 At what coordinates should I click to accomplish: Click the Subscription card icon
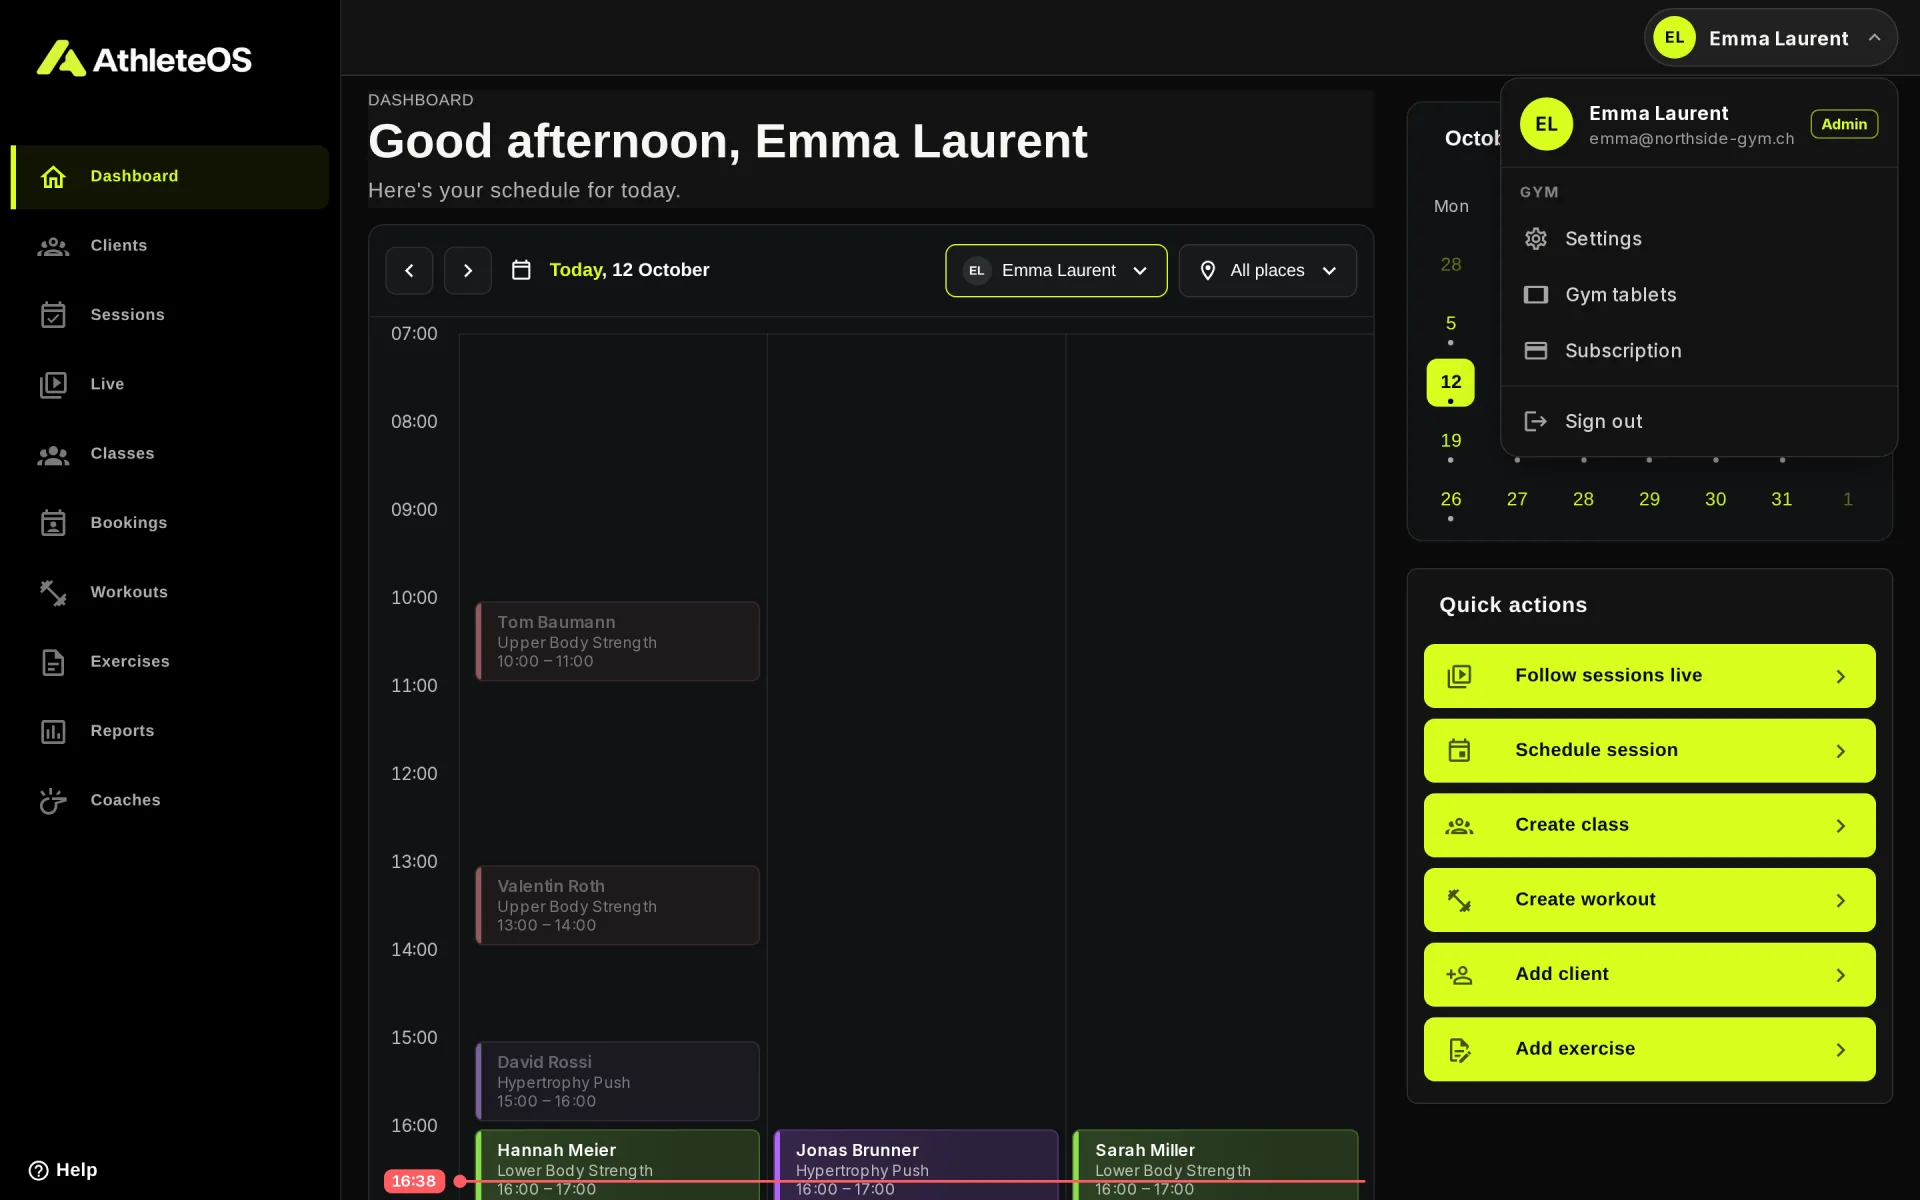coord(1535,351)
